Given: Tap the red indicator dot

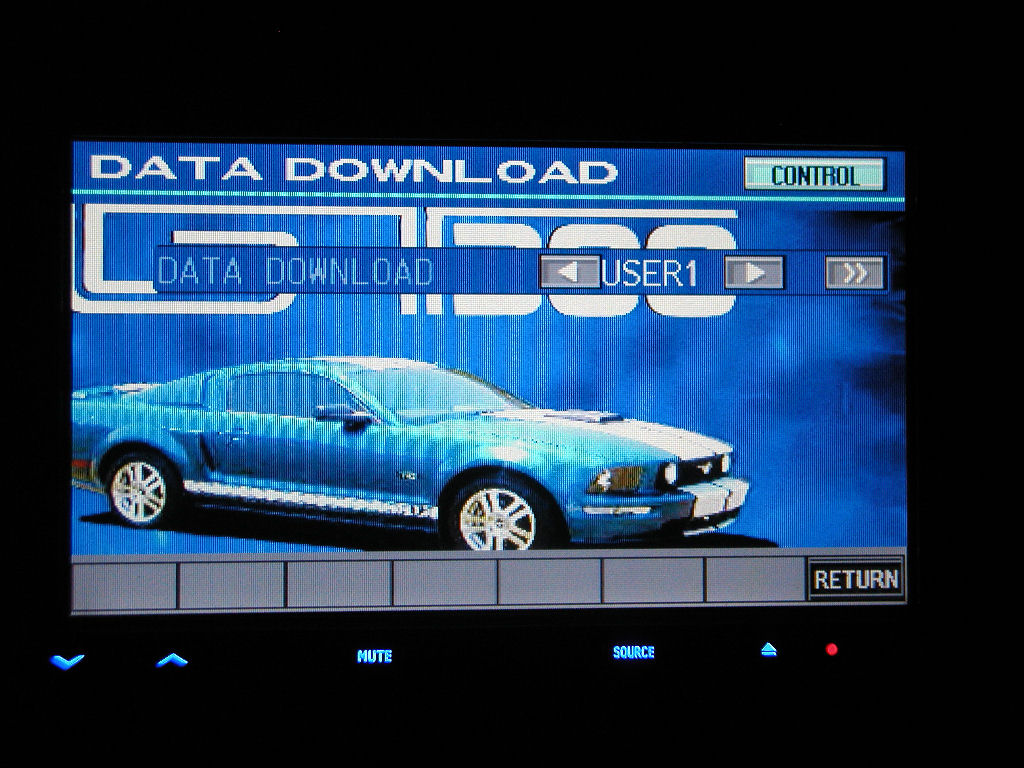Looking at the screenshot, I should [x=831, y=650].
